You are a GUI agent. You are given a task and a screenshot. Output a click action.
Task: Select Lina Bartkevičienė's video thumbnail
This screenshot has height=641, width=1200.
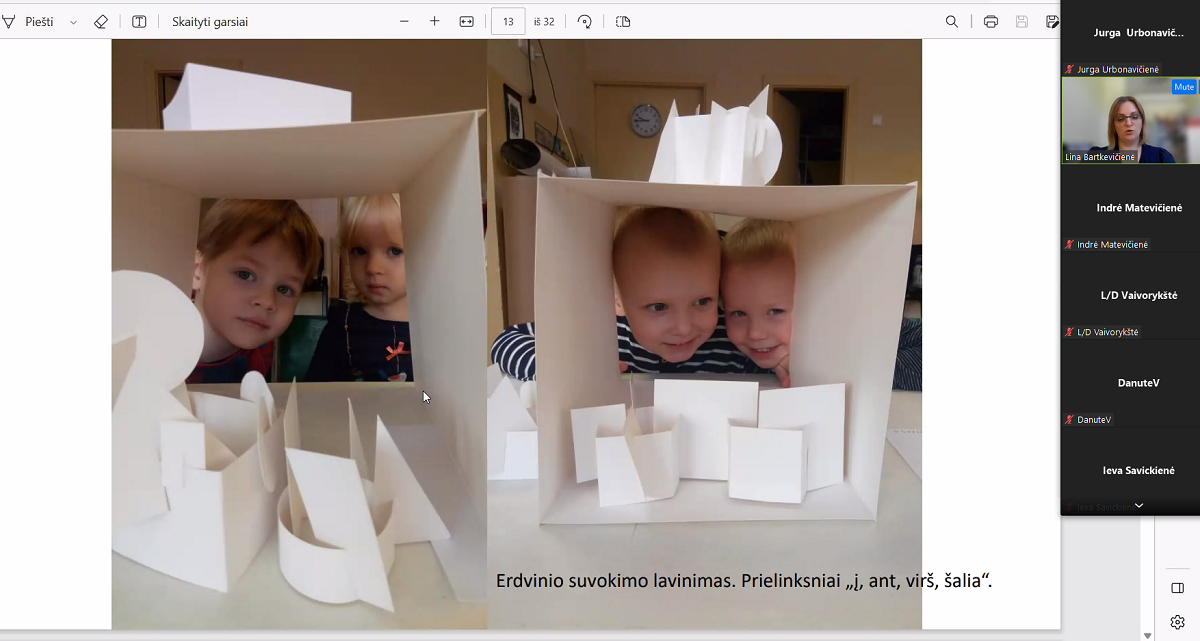coord(1130,120)
